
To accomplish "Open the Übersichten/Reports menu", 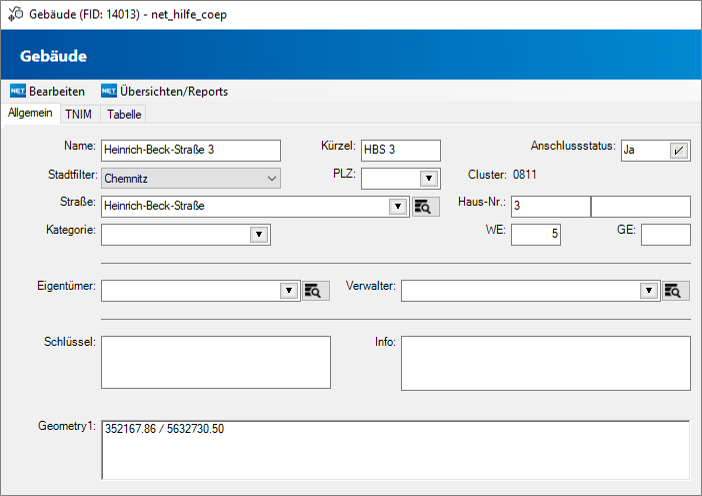I will tap(165, 91).
